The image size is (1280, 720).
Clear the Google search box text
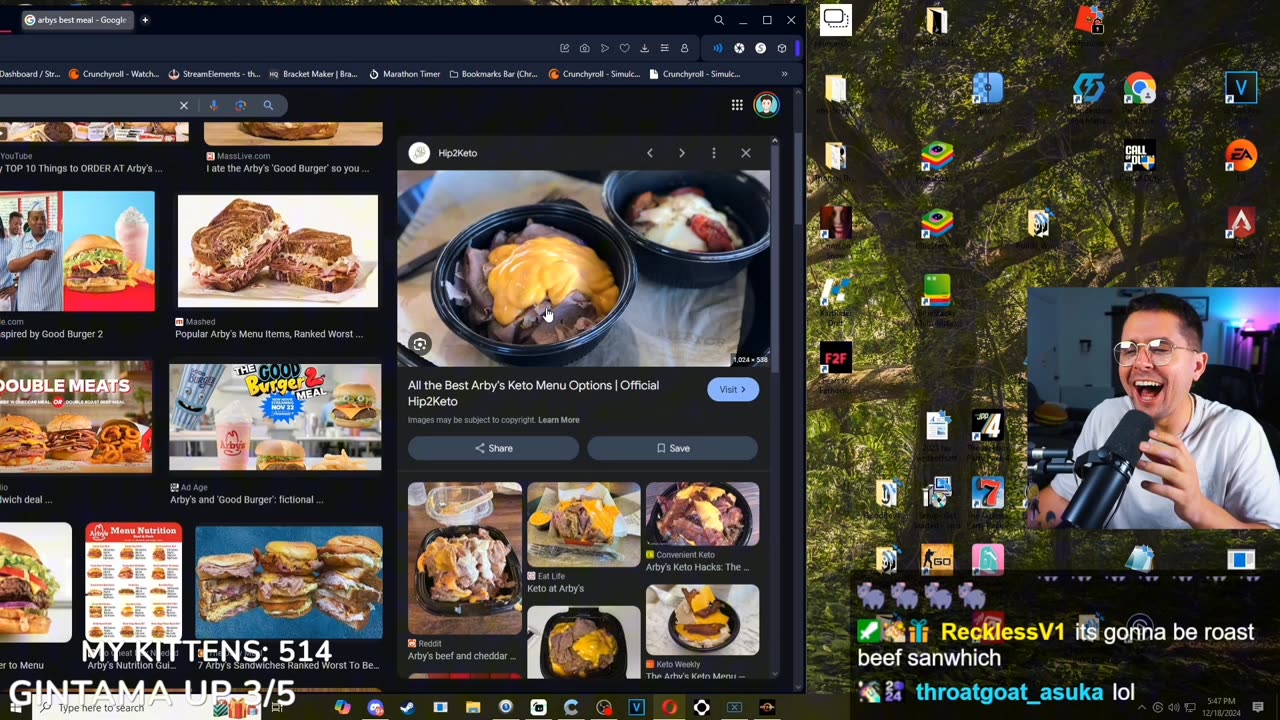coord(184,105)
